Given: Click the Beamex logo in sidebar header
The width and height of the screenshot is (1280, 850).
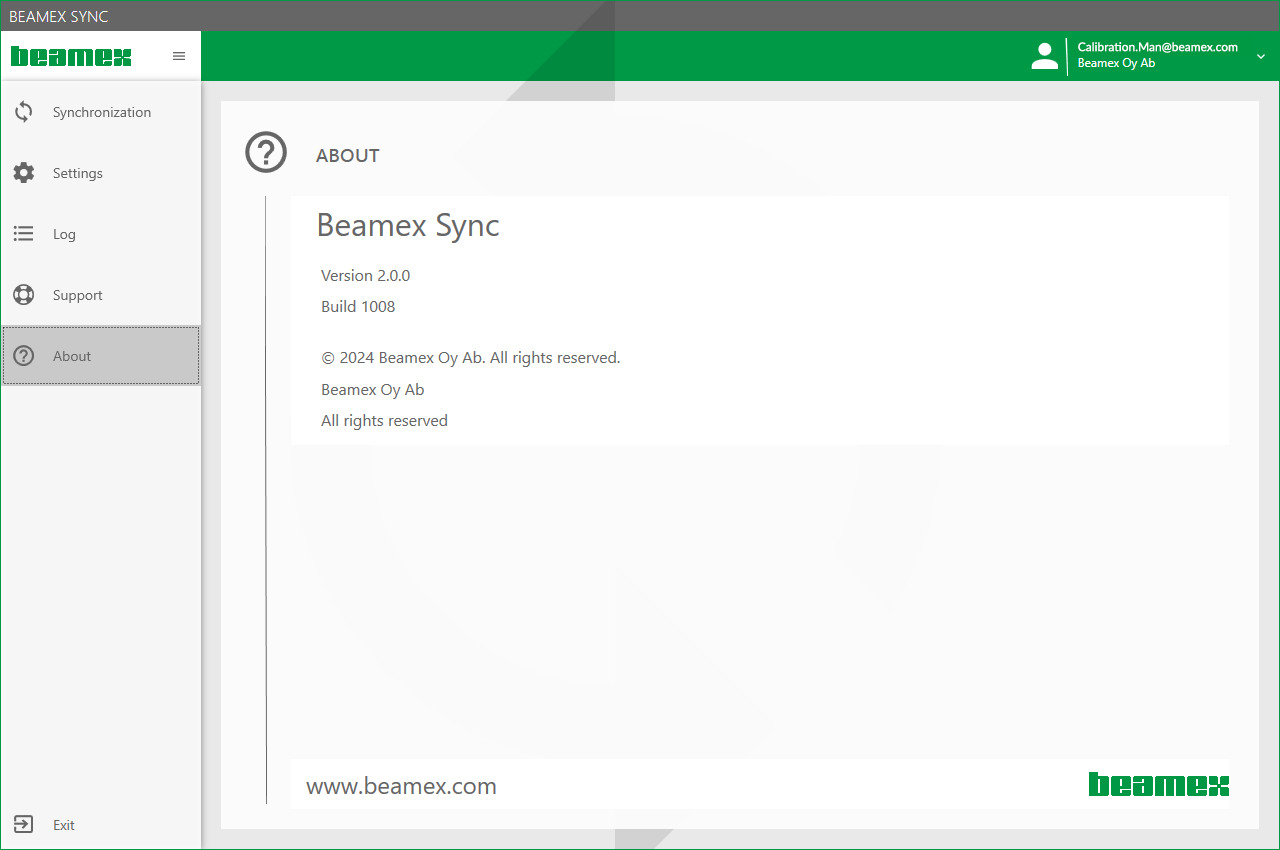Looking at the screenshot, I should pos(71,56).
